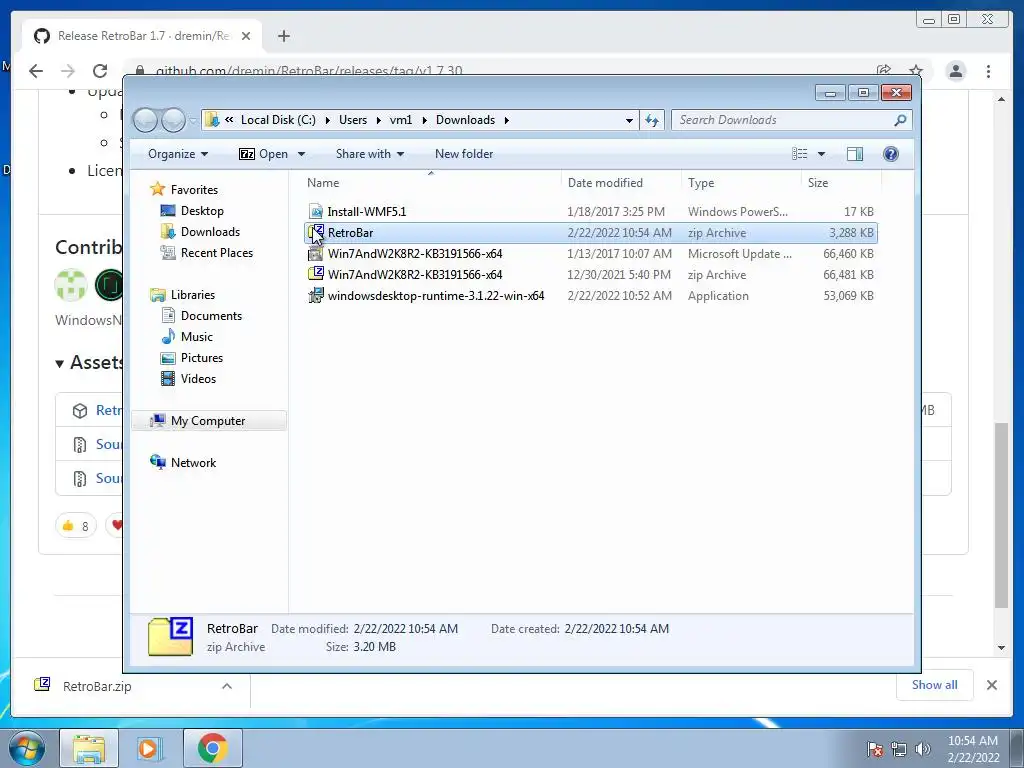Viewport: 1024px width, 768px height.
Task: Select My Computer in navigation pane
Action: [x=208, y=421]
